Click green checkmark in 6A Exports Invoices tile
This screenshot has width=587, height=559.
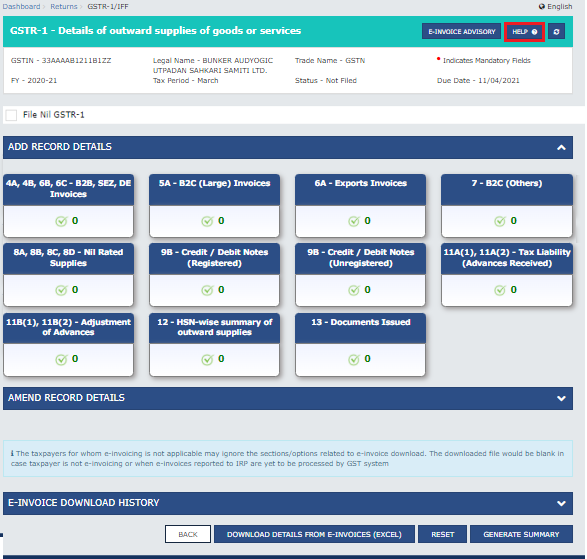(x=354, y=221)
